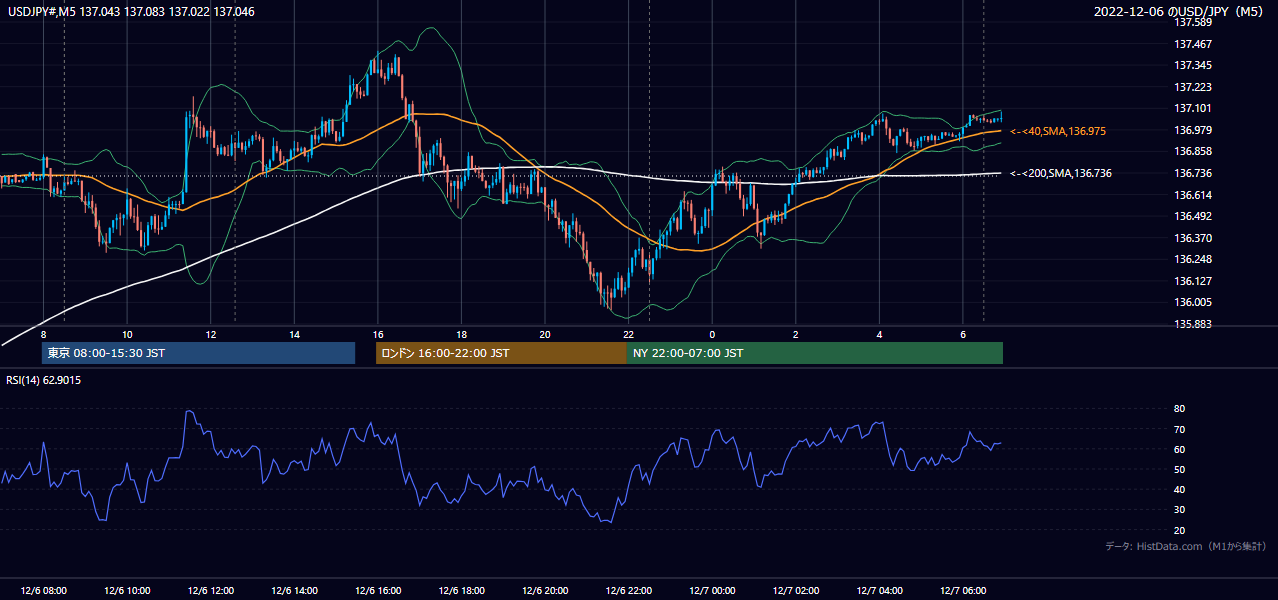Click the 12/7 00:00 bottom time label
Viewport: 1278px width, 600px height.
(x=712, y=591)
